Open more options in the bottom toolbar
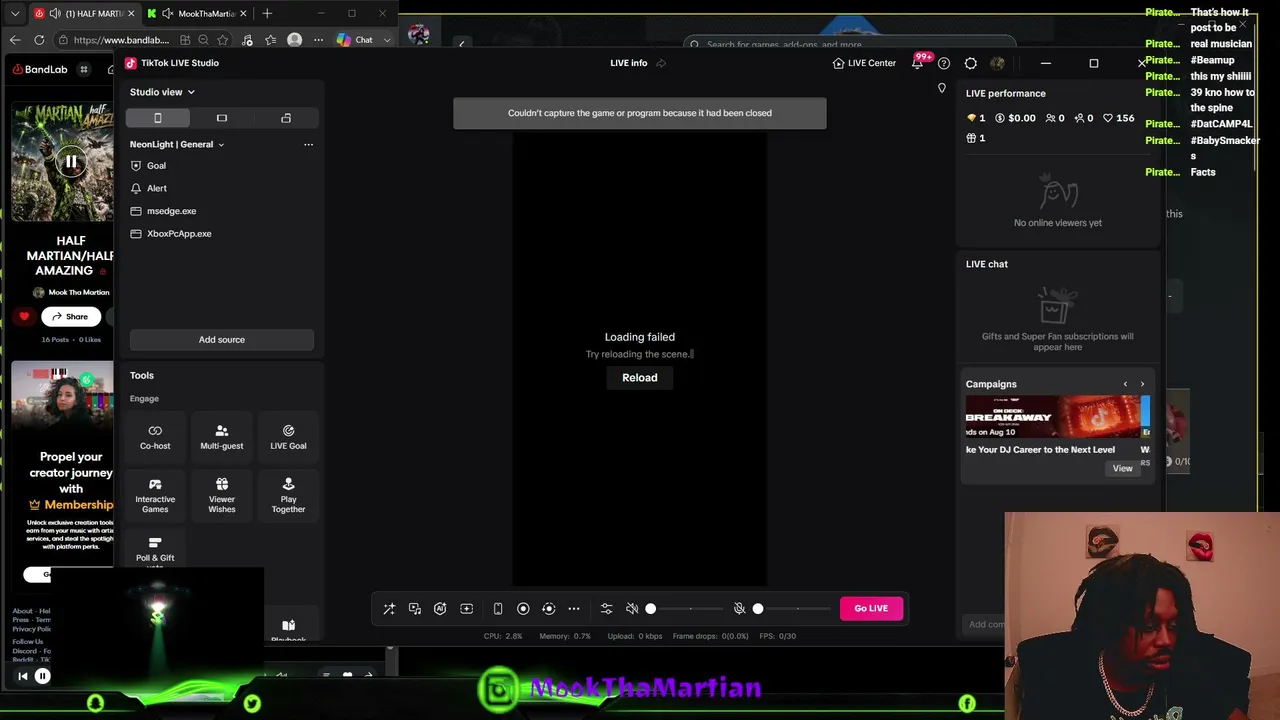1280x720 pixels. (574, 608)
